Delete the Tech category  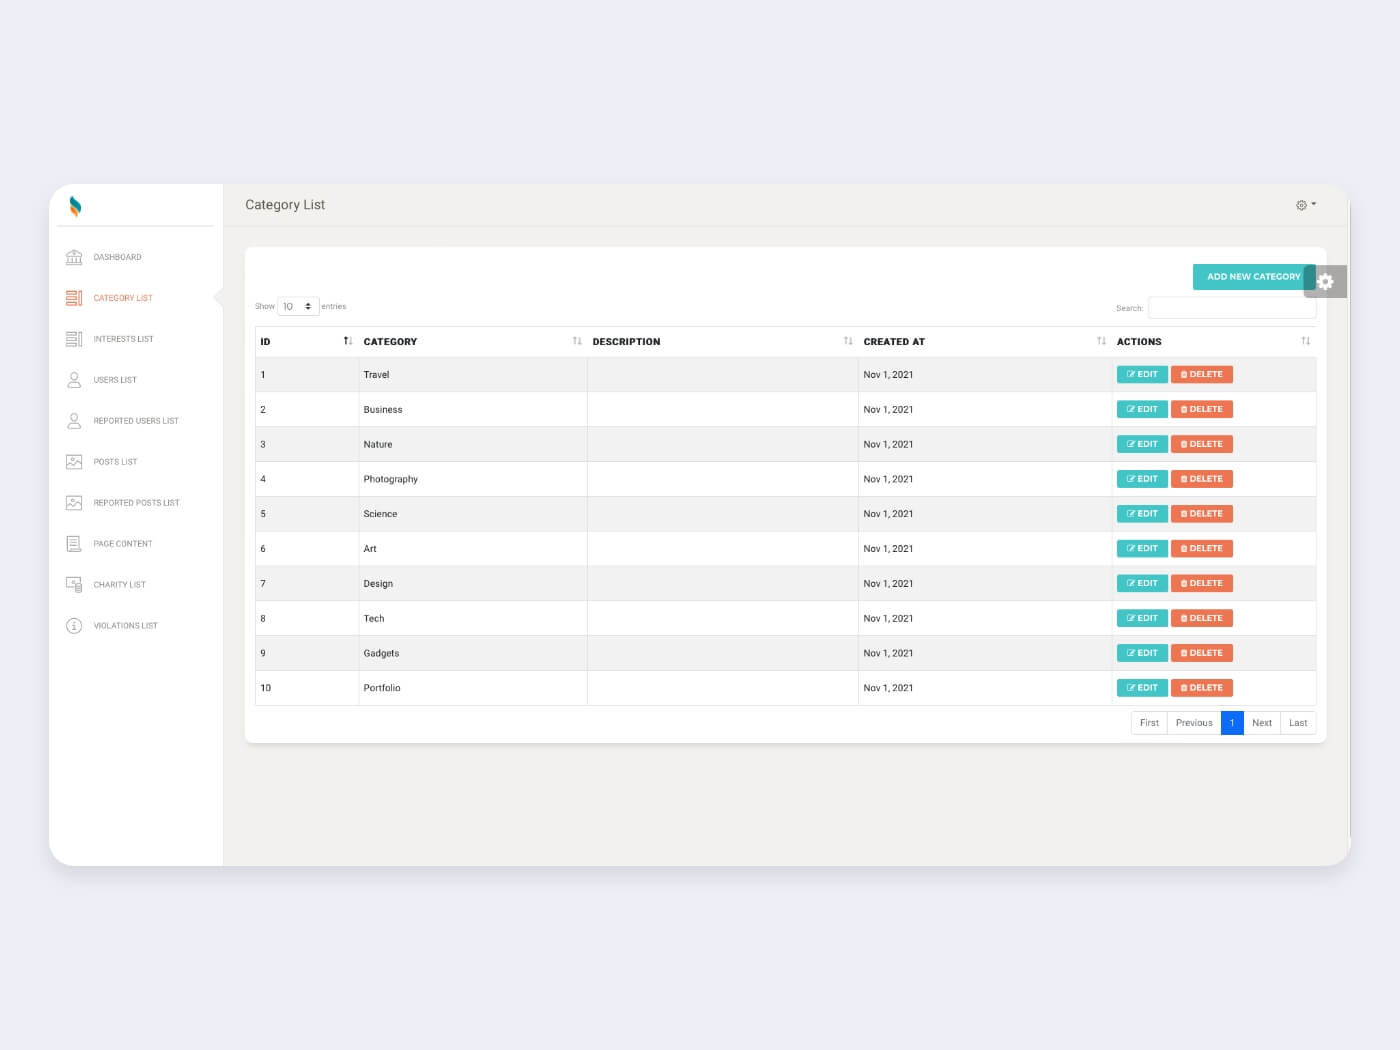(x=1202, y=619)
